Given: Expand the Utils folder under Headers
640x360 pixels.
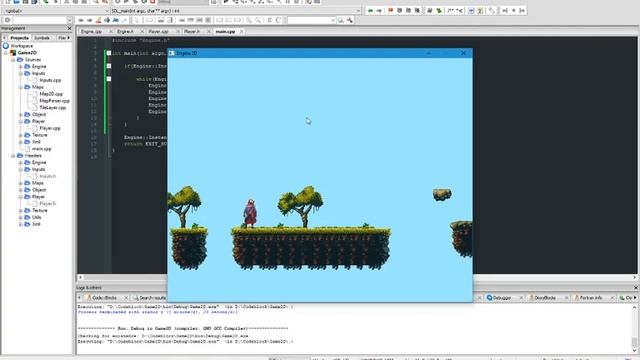Looking at the screenshot, I should 20,217.
